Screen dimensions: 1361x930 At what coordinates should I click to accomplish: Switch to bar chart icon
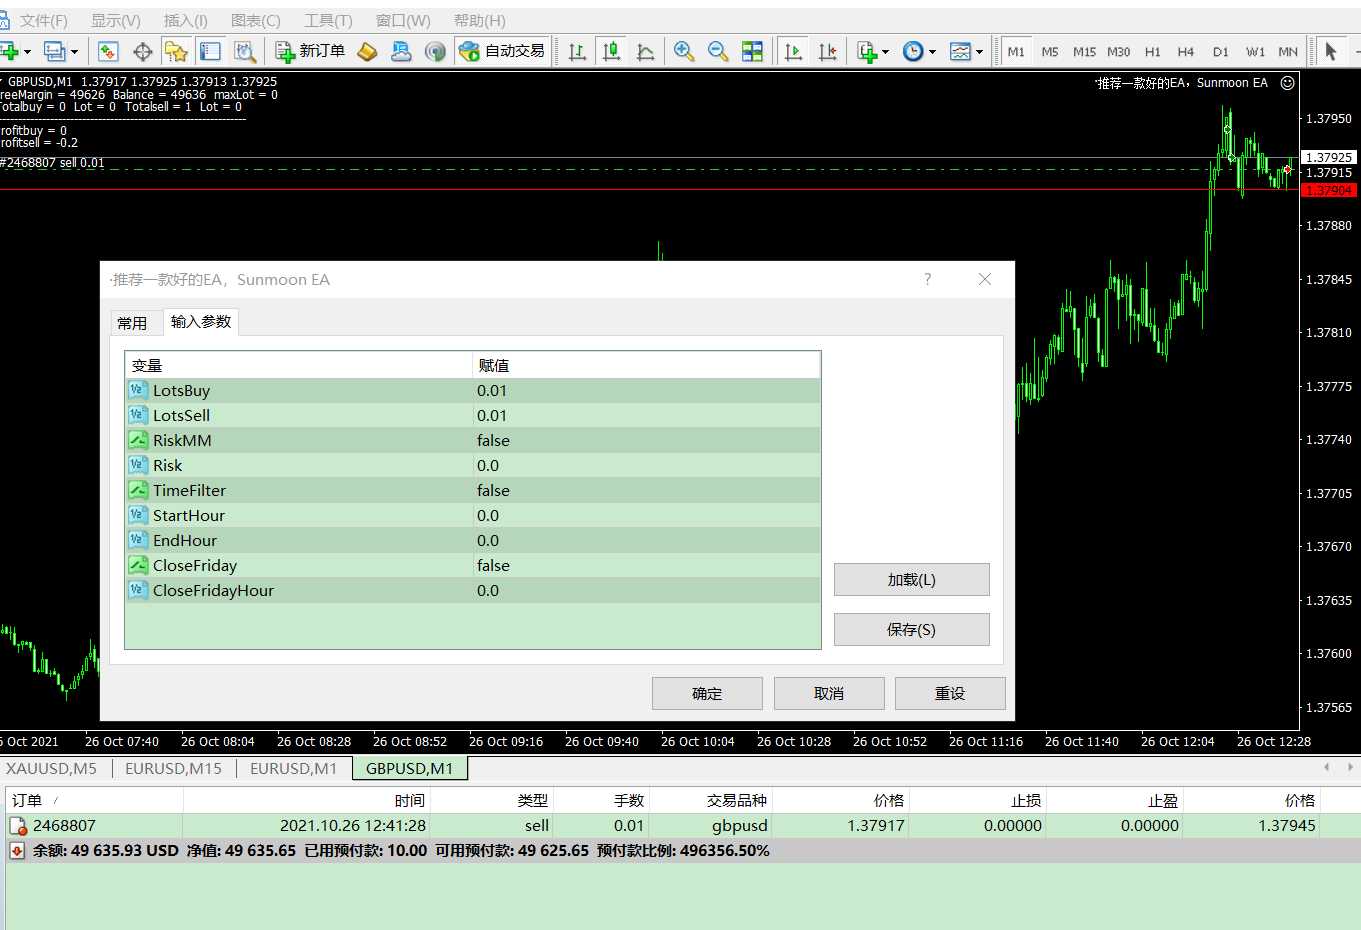pos(577,51)
